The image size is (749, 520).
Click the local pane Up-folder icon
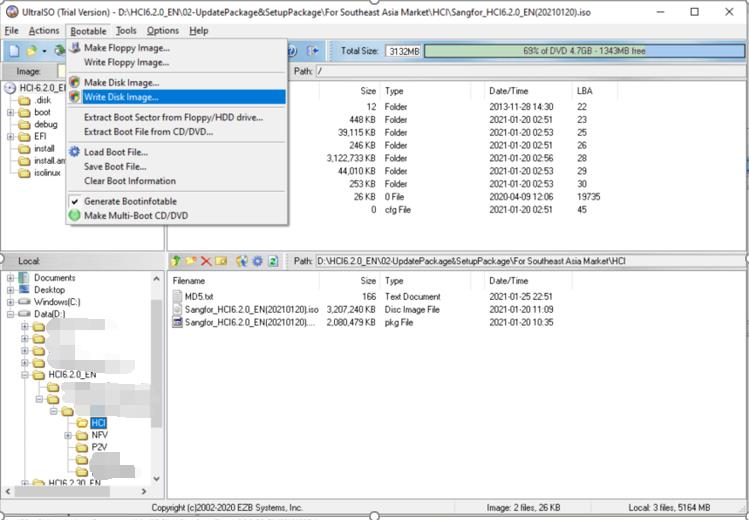coord(176,261)
